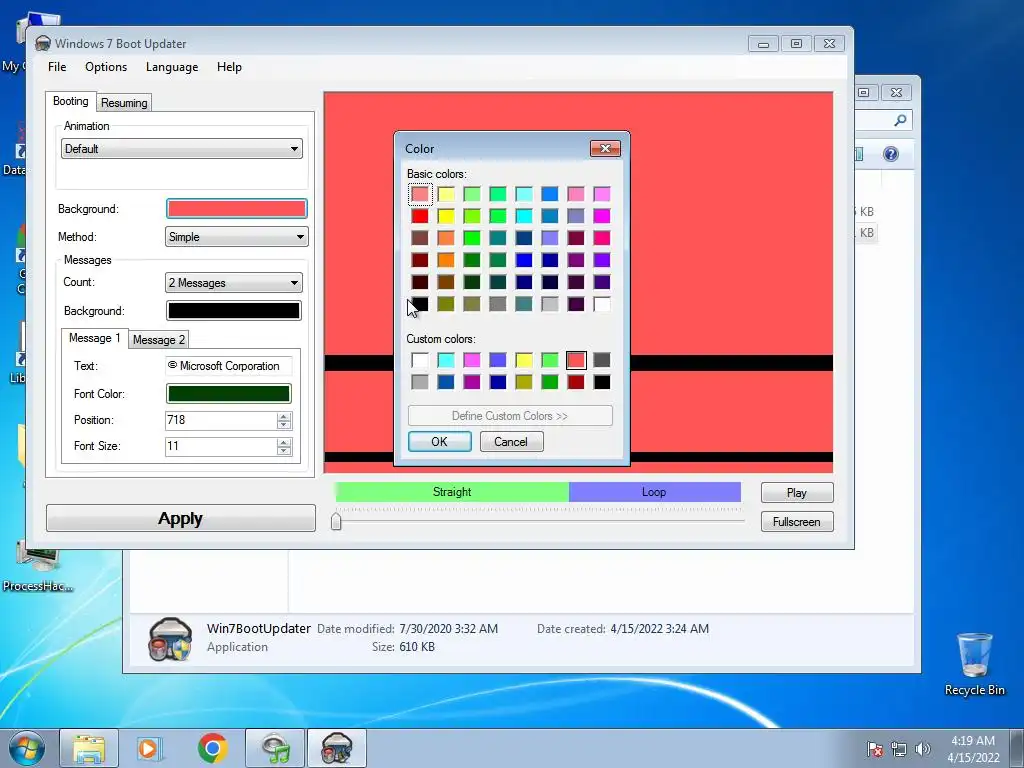Click the dark green Font Color swatch
Viewport: 1024px width, 768px height.
coord(229,393)
